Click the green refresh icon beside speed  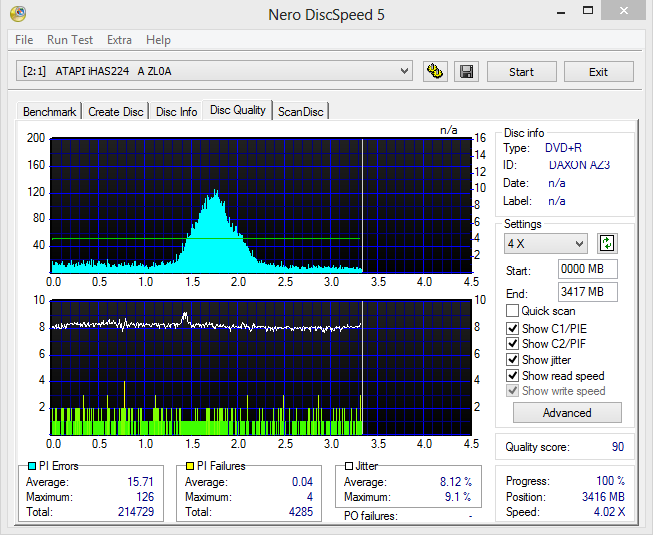pos(607,244)
